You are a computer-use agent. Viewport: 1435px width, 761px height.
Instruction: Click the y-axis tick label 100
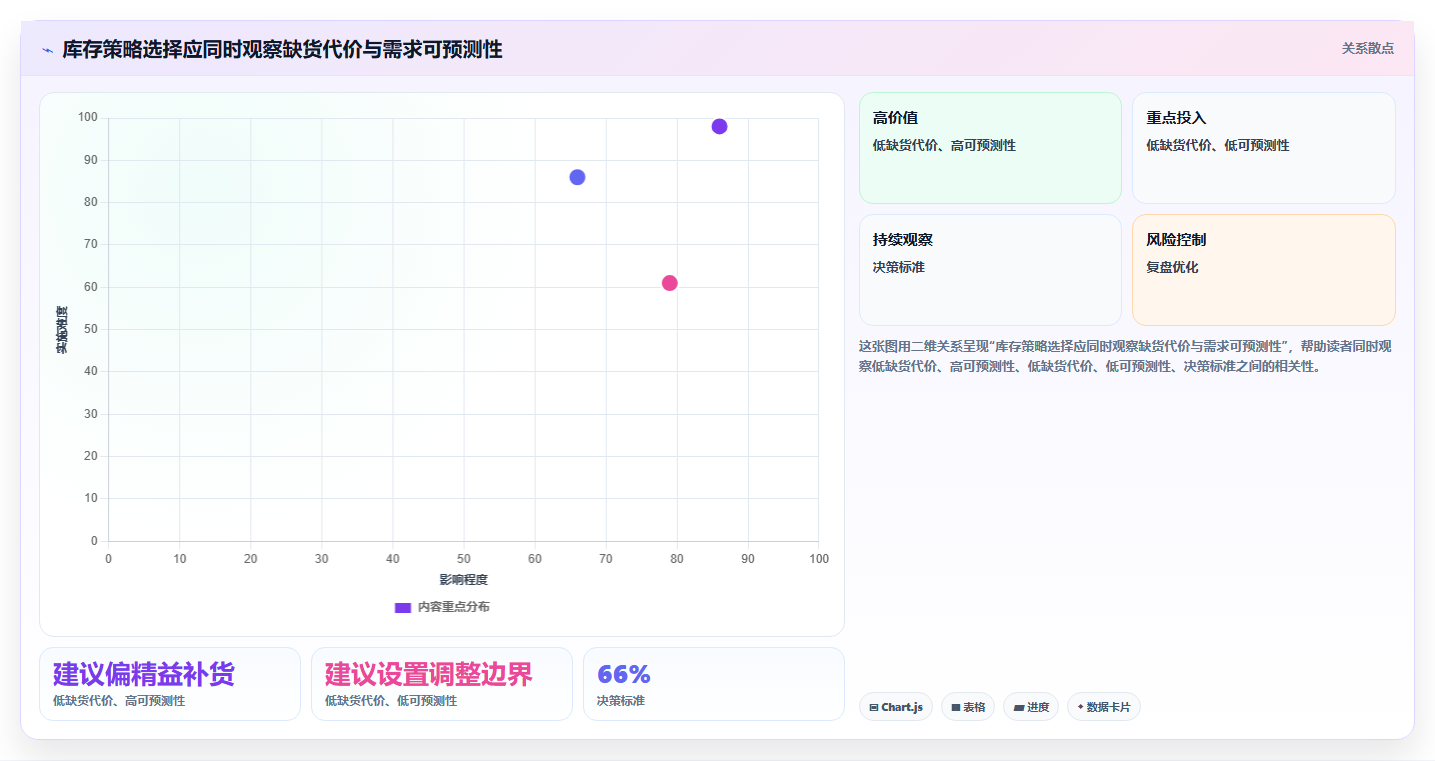point(88,118)
